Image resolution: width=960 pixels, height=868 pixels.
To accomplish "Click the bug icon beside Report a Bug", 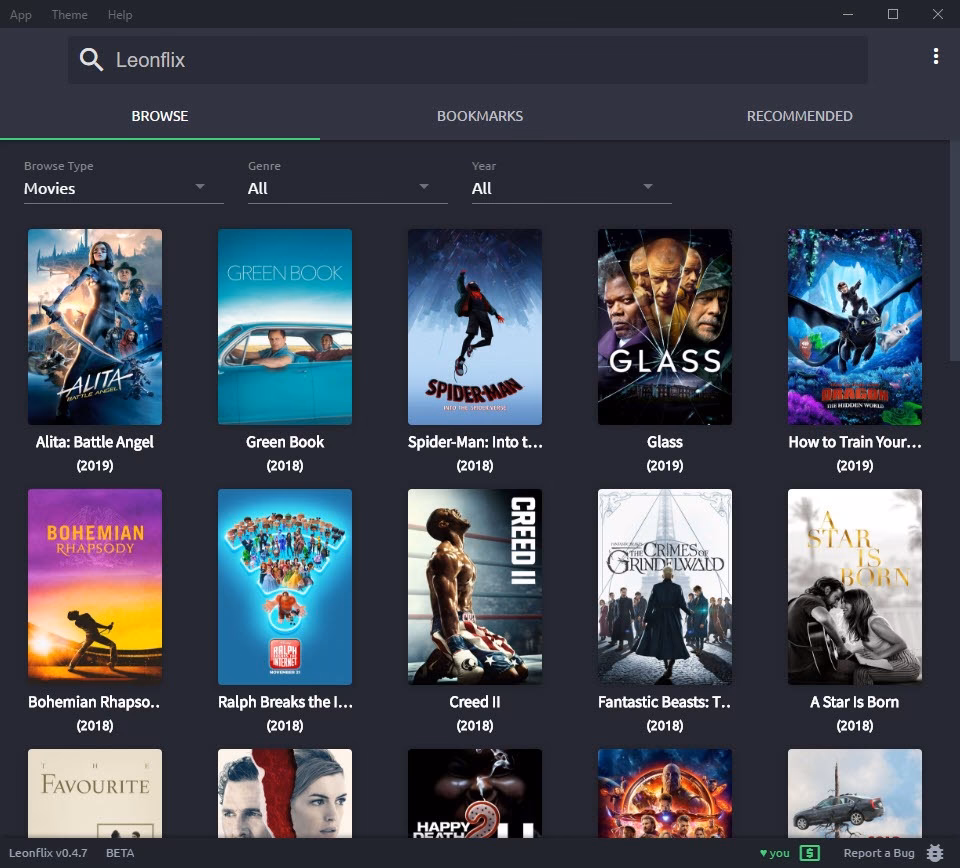I will pos(935,853).
